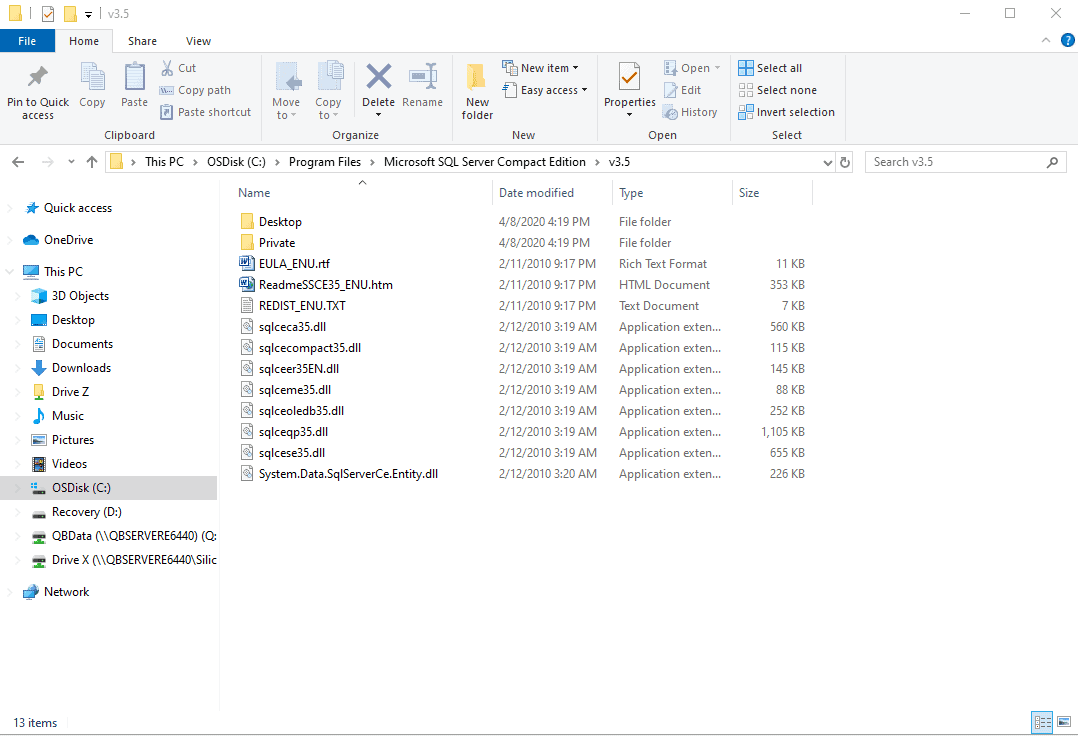Click Paste shortcut command

click(206, 112)
